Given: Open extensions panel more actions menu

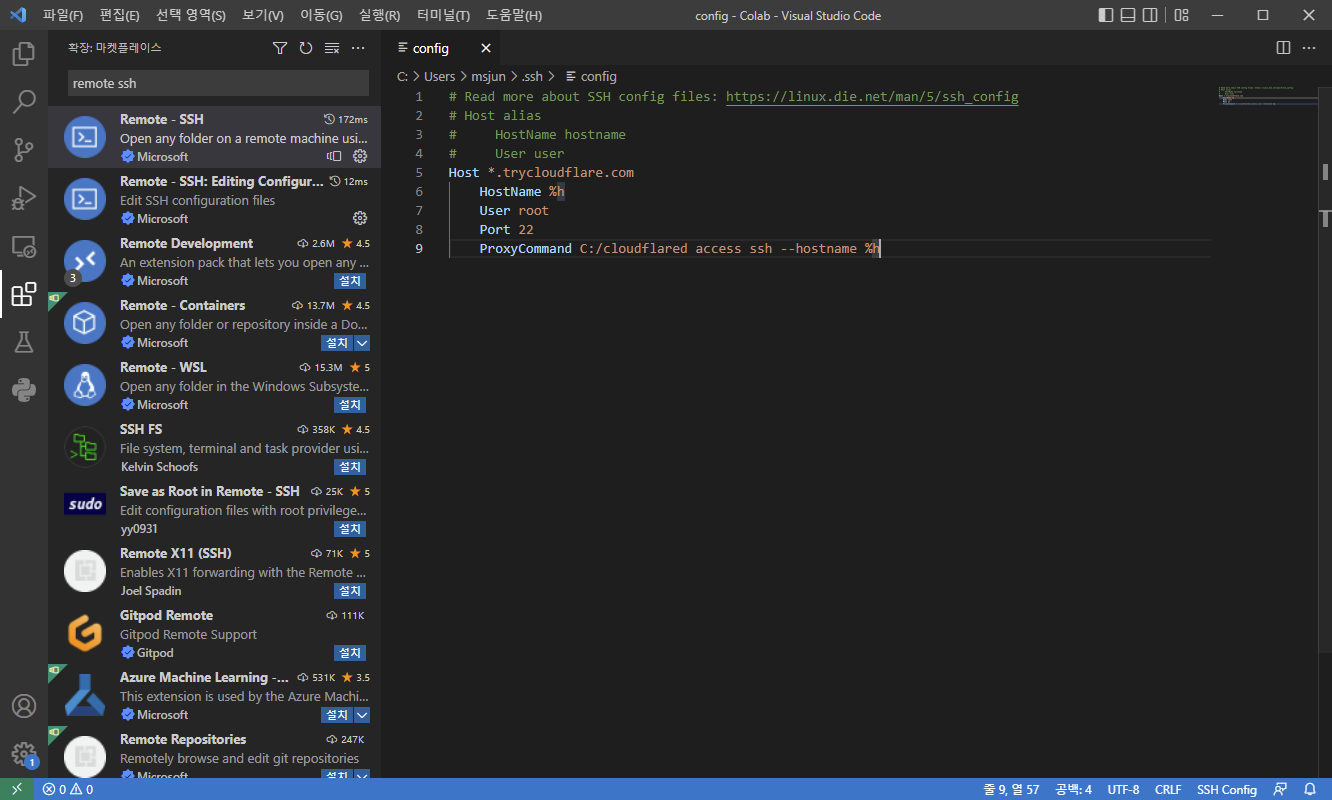Looking at the screenshot, I should (x=358, y=48).
